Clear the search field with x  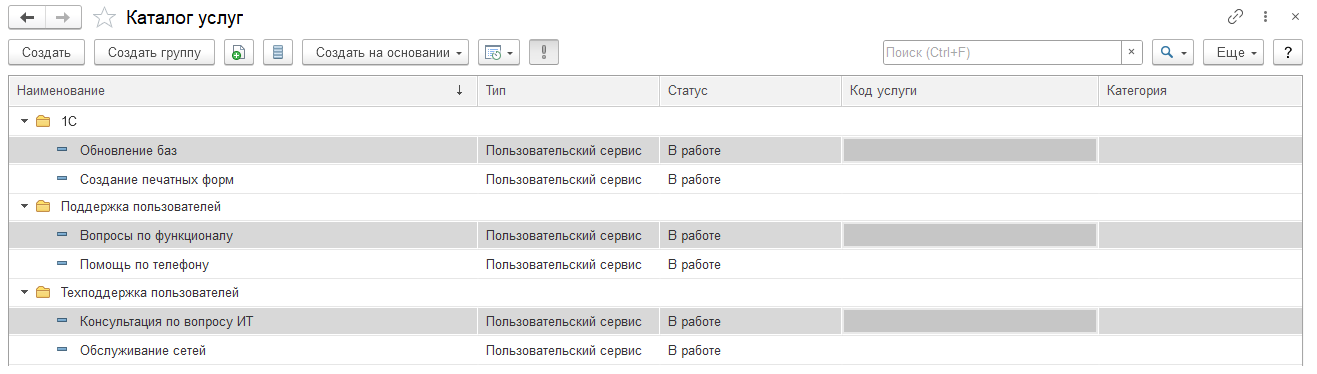[x=1131, y=52]
